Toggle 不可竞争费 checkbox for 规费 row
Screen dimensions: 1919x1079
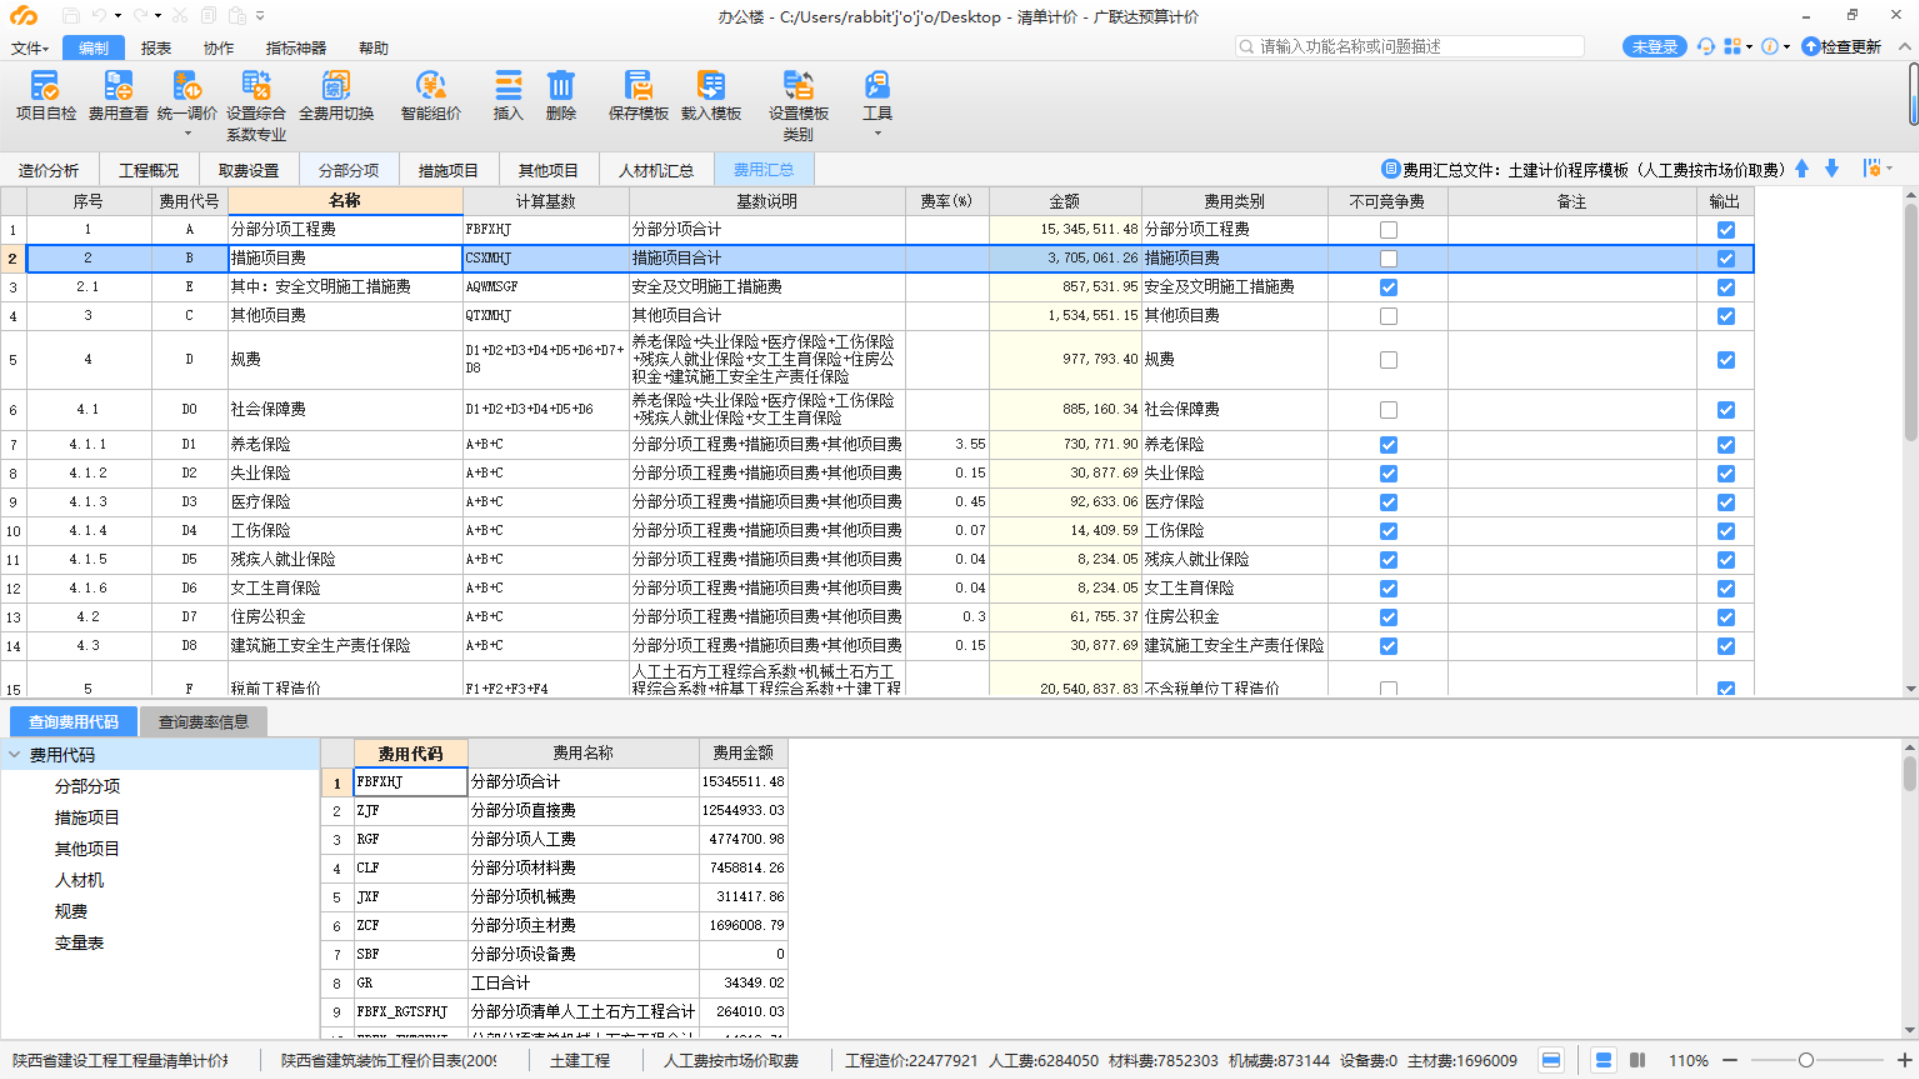[1388, 360]
